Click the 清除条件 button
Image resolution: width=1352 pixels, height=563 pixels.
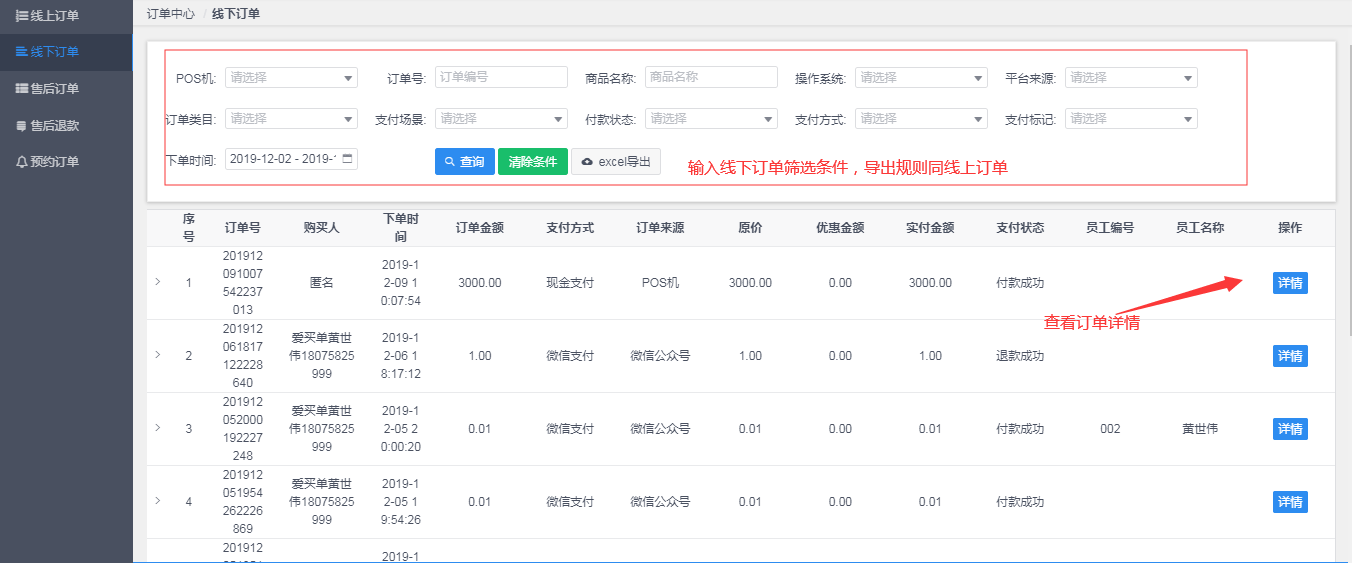(x=533, y=162)
